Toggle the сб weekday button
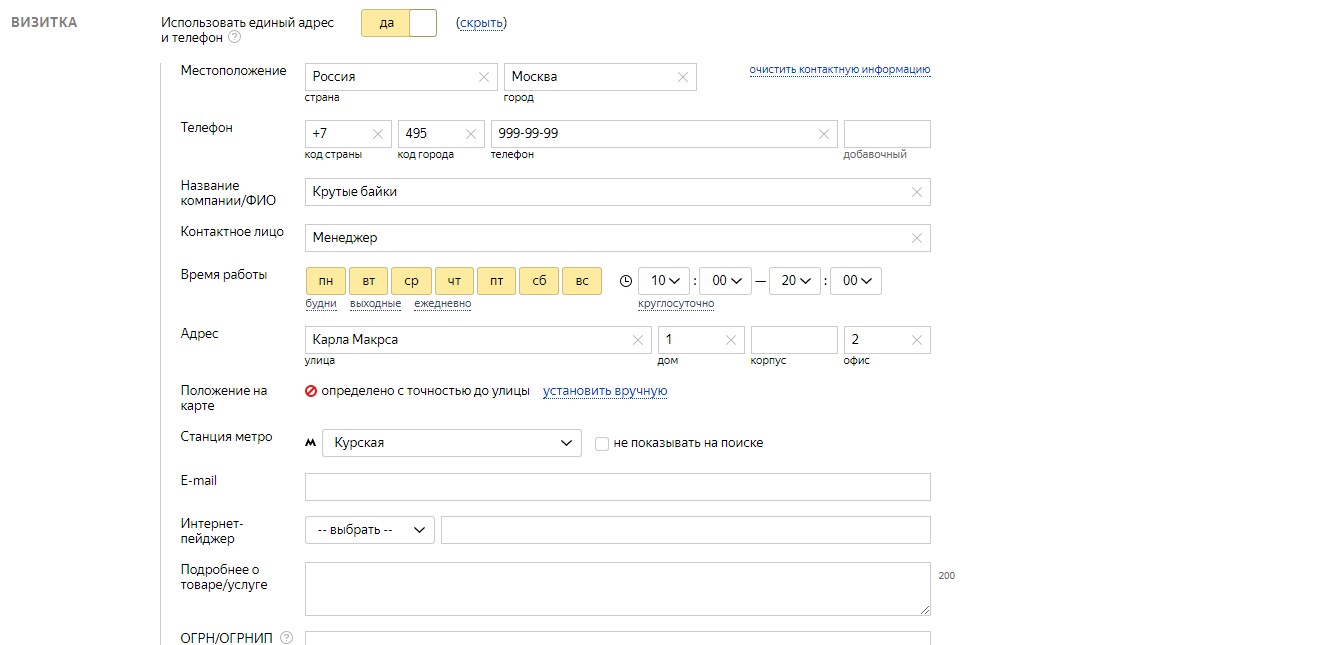The image size is (1317, 645). (539, 281)
